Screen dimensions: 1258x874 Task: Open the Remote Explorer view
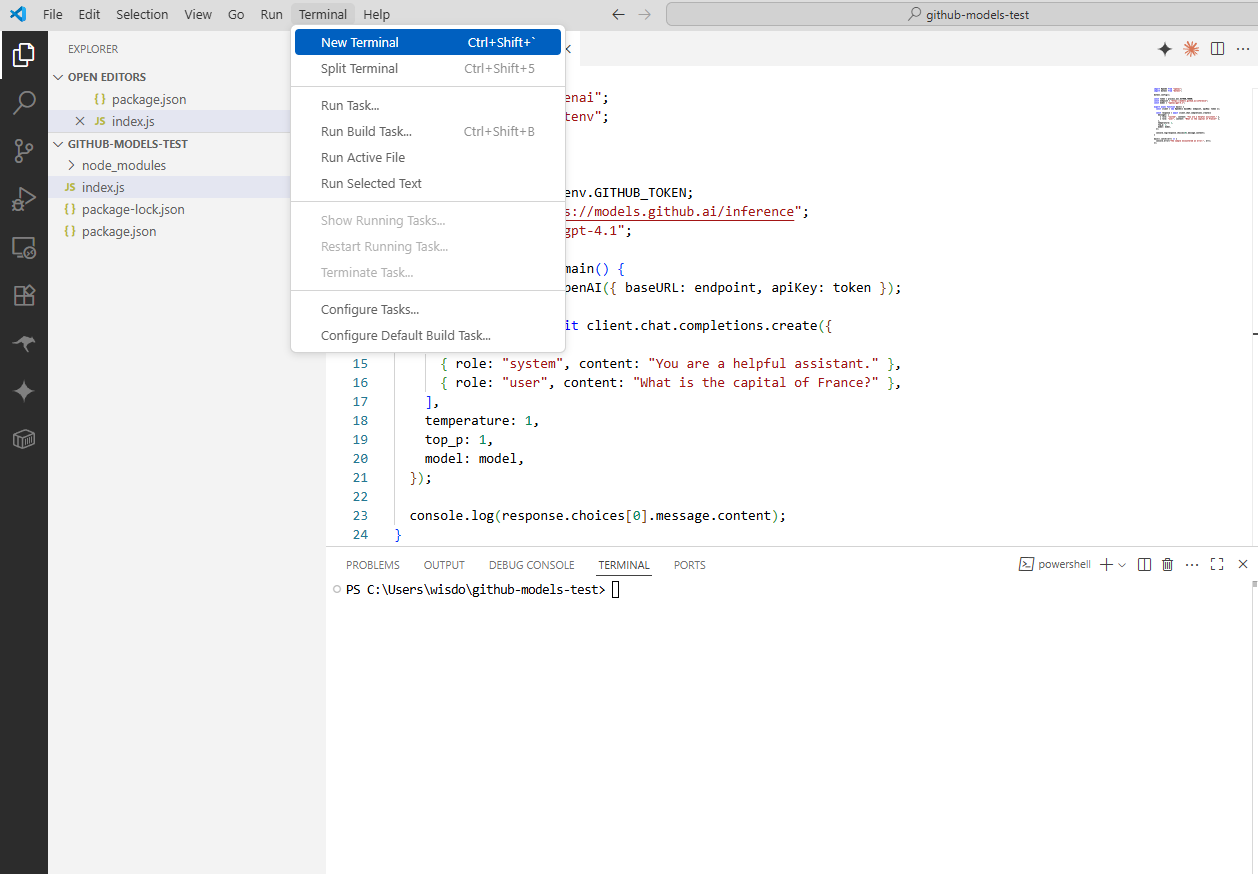click(x=24, y=247)
